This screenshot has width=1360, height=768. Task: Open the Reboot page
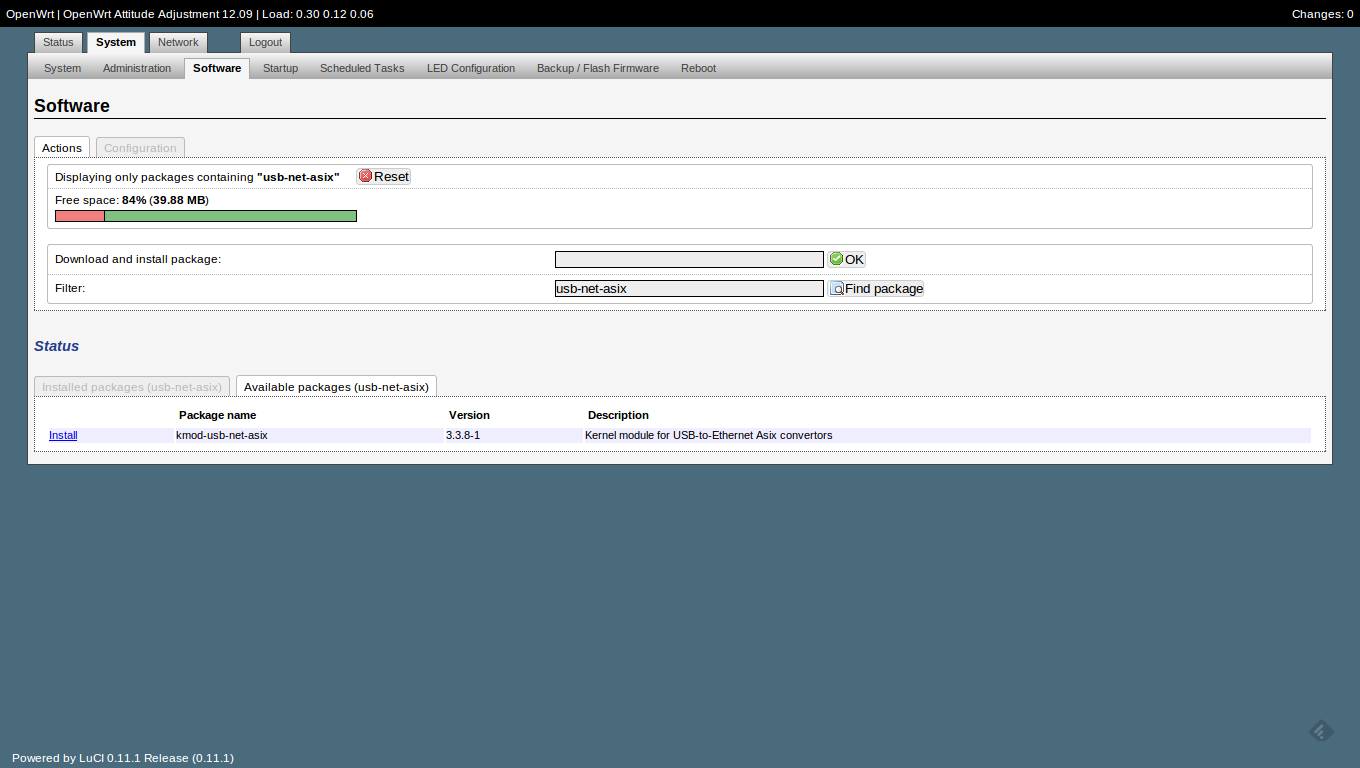tap(698, 68)
